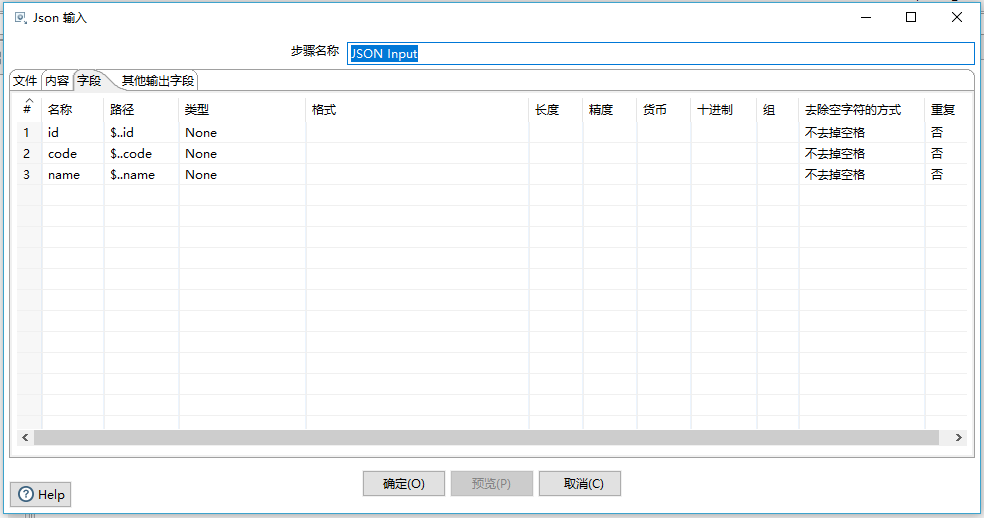Toggle the 重复 value 否 for id
This screenshot has width=984, height=518.
coord(946,132)
